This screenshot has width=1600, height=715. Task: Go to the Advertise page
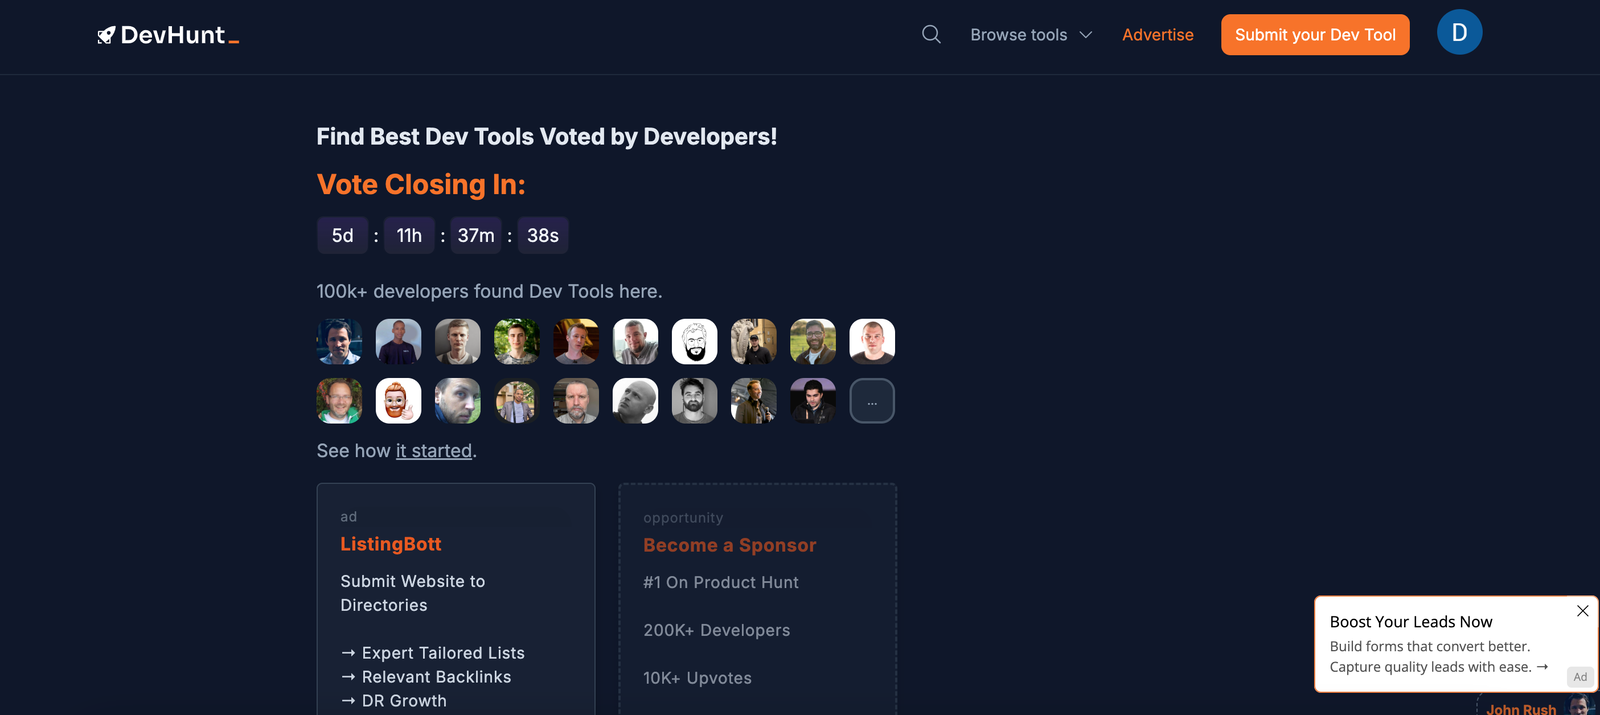point(1158,35)
